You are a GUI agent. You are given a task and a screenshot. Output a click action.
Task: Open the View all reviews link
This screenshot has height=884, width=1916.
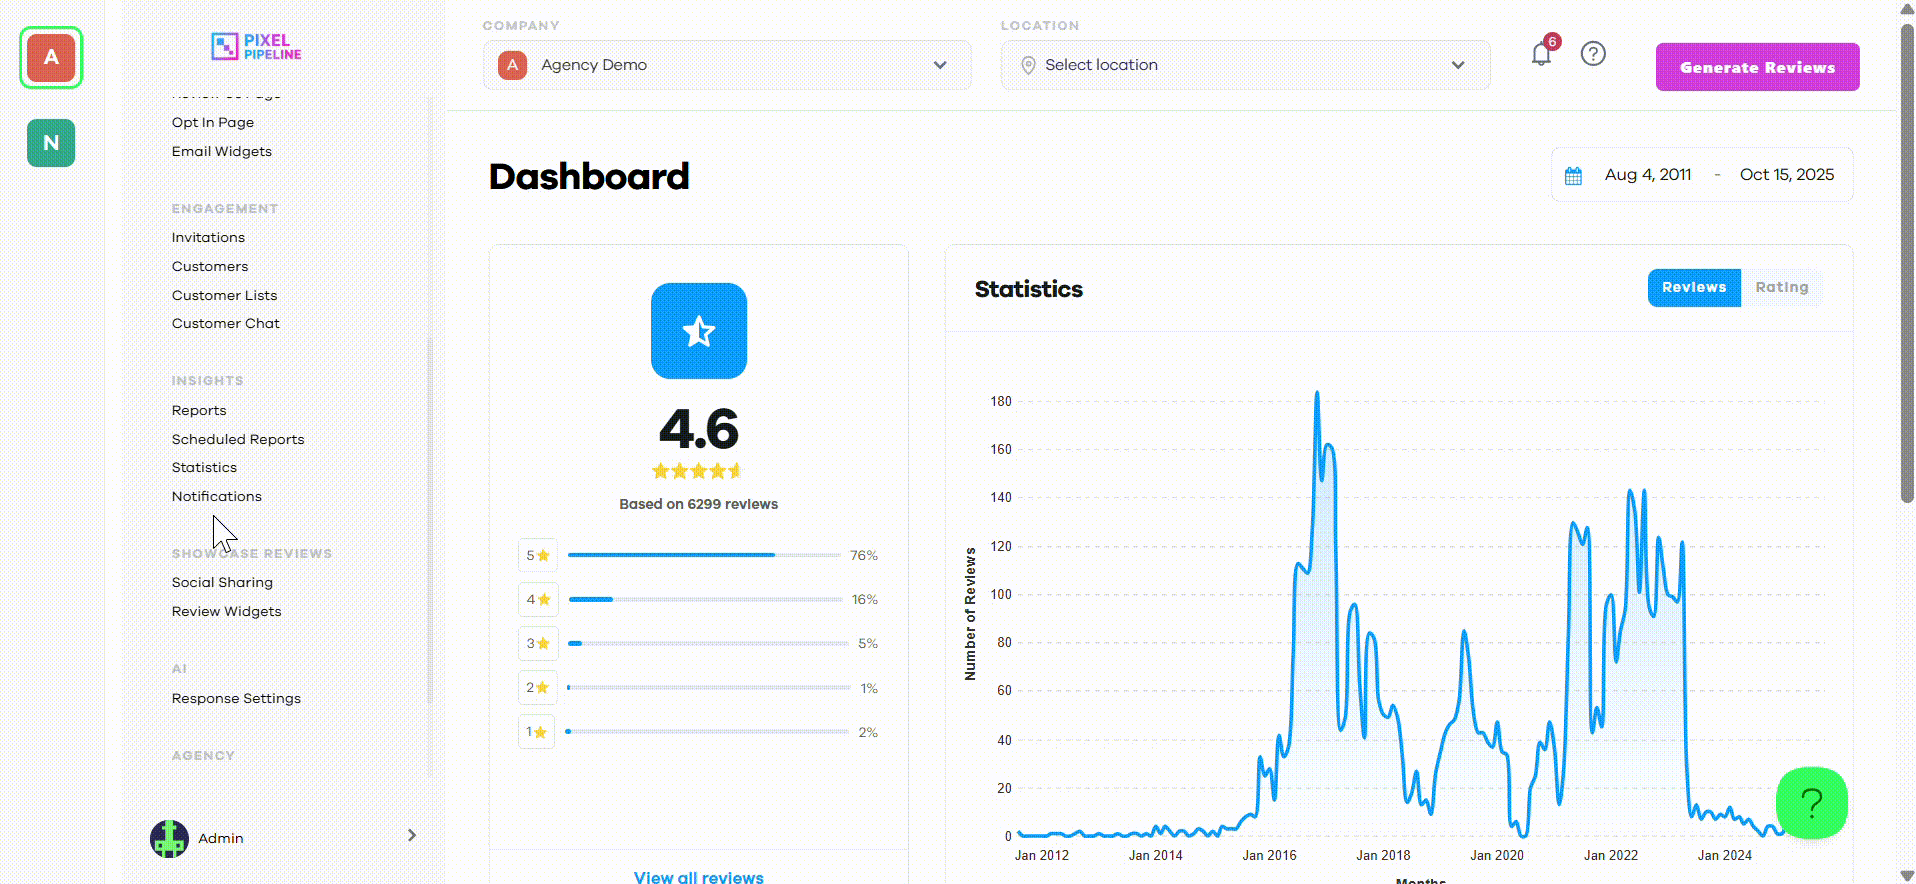pyautogui.click(x=698, y=877)
